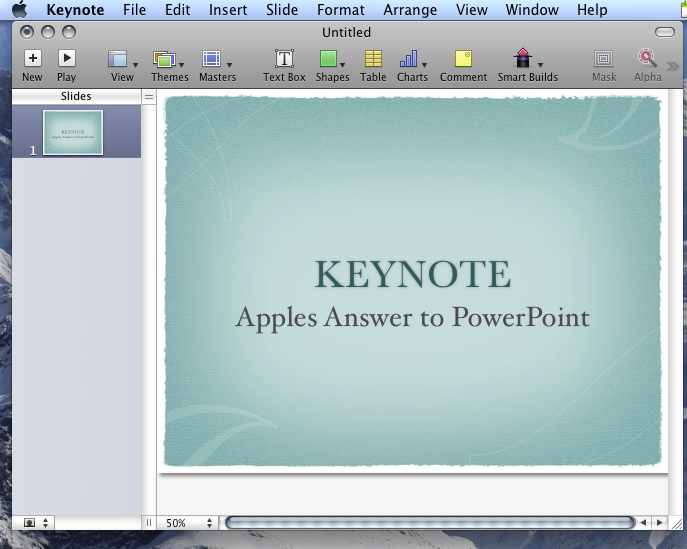
Task: Open the View dropdown in toolbar
Action: coord(135,65)
